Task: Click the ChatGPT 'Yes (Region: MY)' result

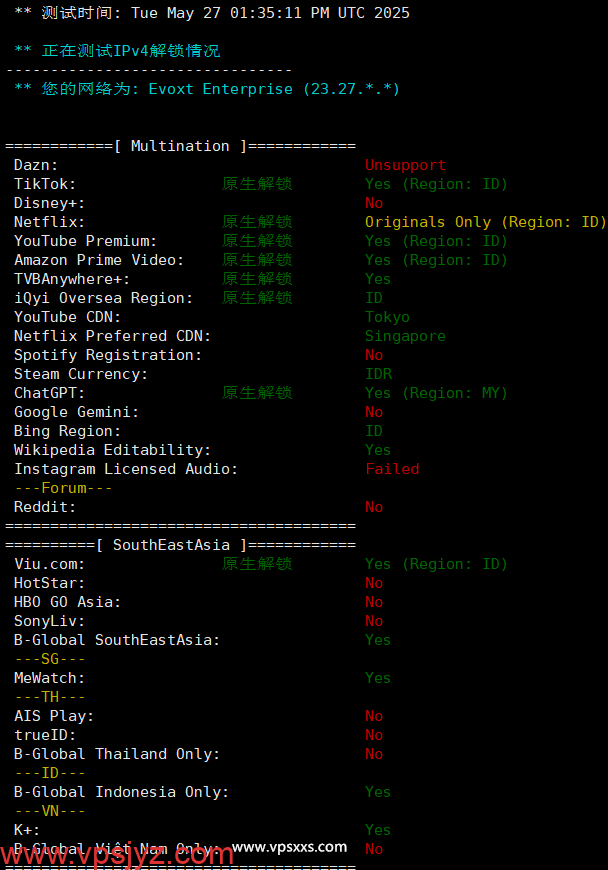Action: pos(436,393)
